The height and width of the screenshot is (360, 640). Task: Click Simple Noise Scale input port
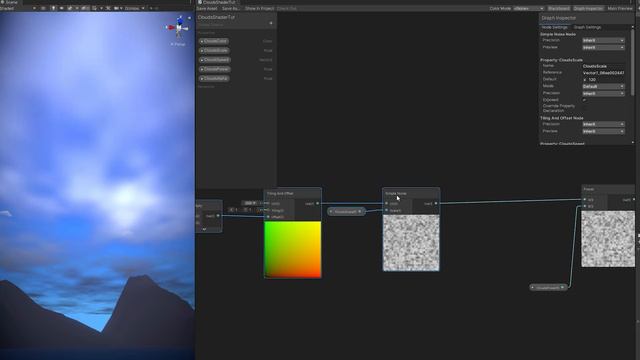click(x=387, y=210)
